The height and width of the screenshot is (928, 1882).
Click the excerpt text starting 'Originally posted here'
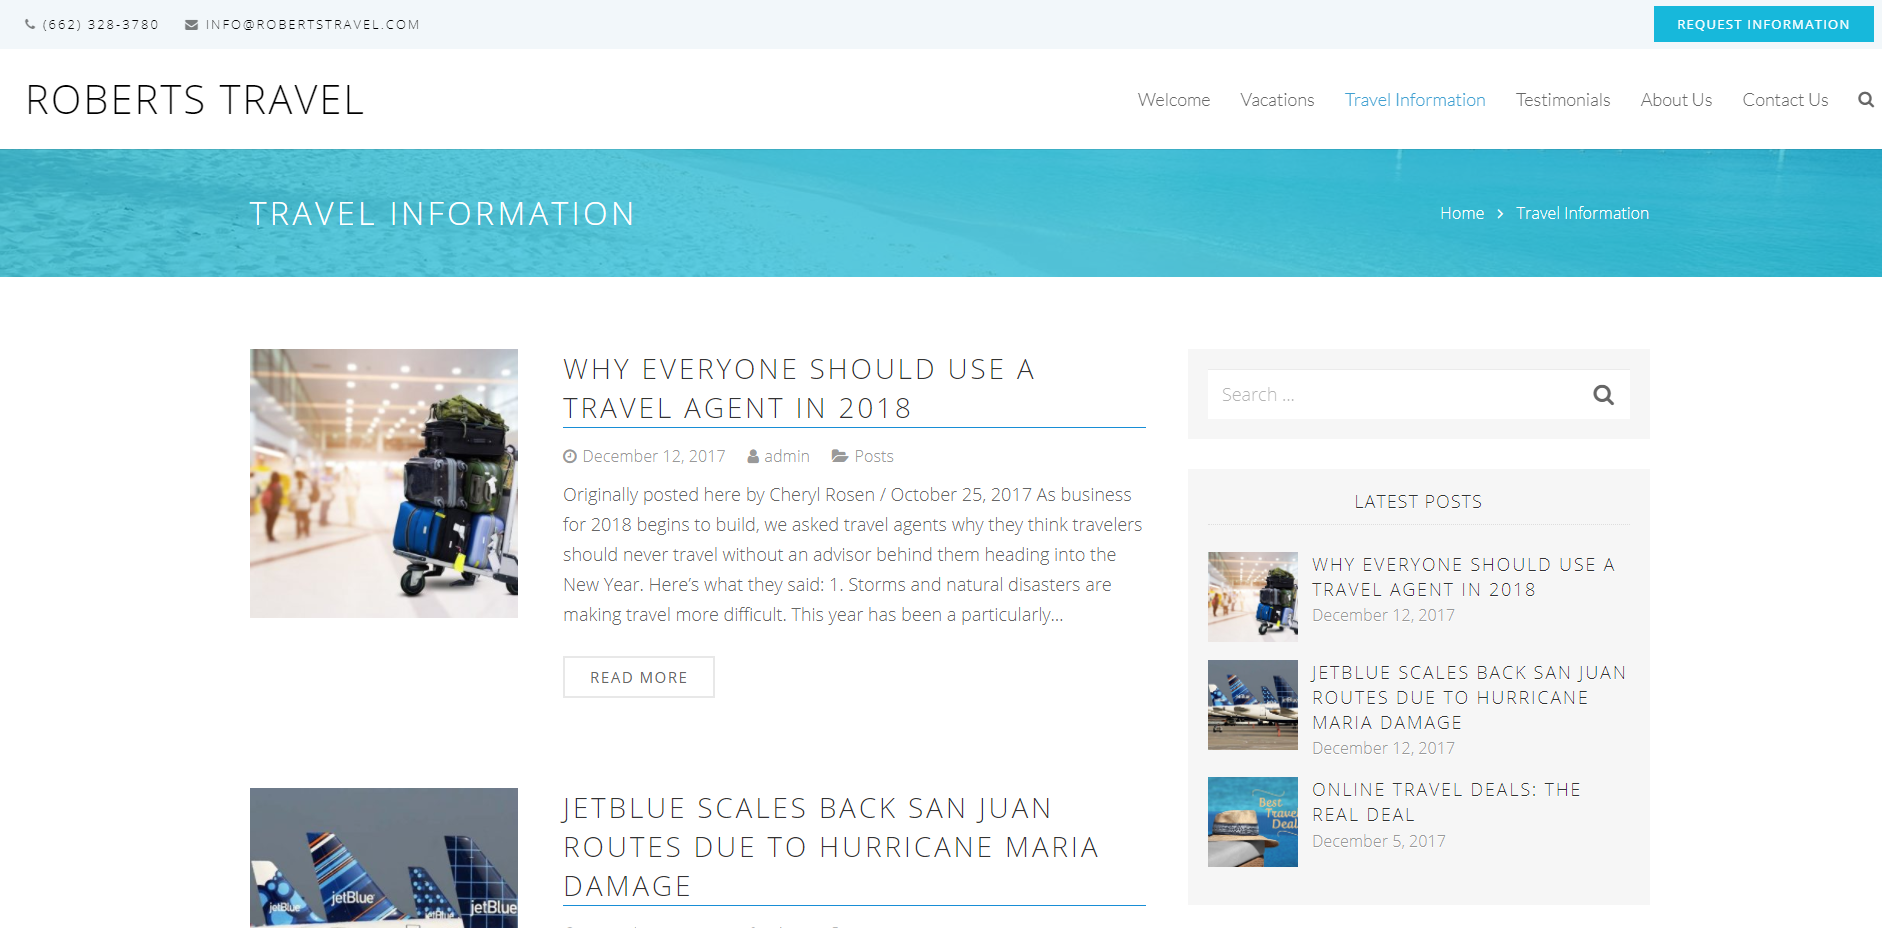point(853,554)
